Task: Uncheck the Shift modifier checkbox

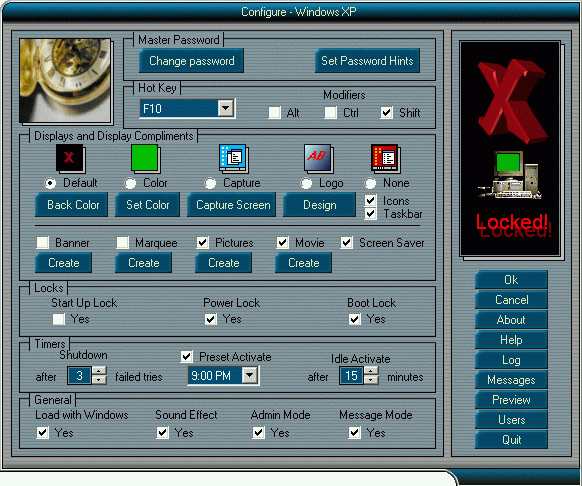Action: pos(386,112)
